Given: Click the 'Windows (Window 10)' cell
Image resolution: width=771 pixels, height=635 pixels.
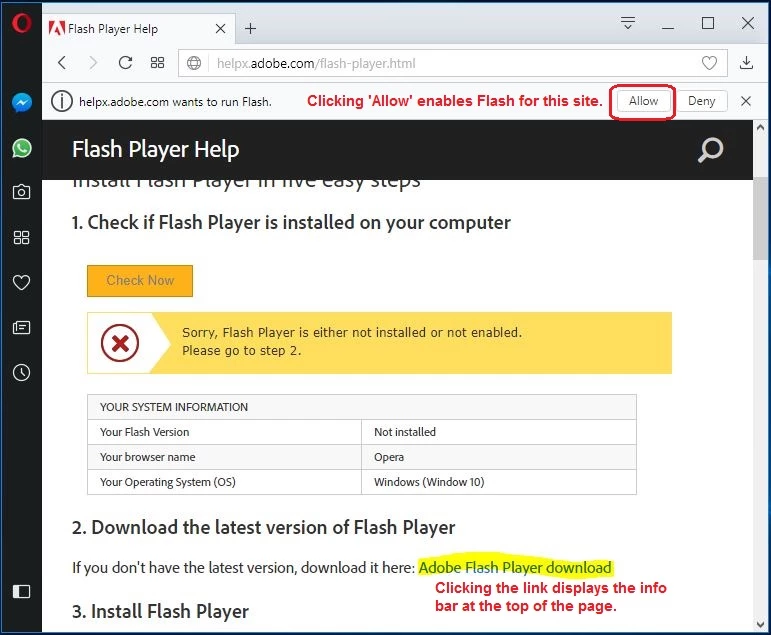Looking at the screenshot, I should coord(499,482).
